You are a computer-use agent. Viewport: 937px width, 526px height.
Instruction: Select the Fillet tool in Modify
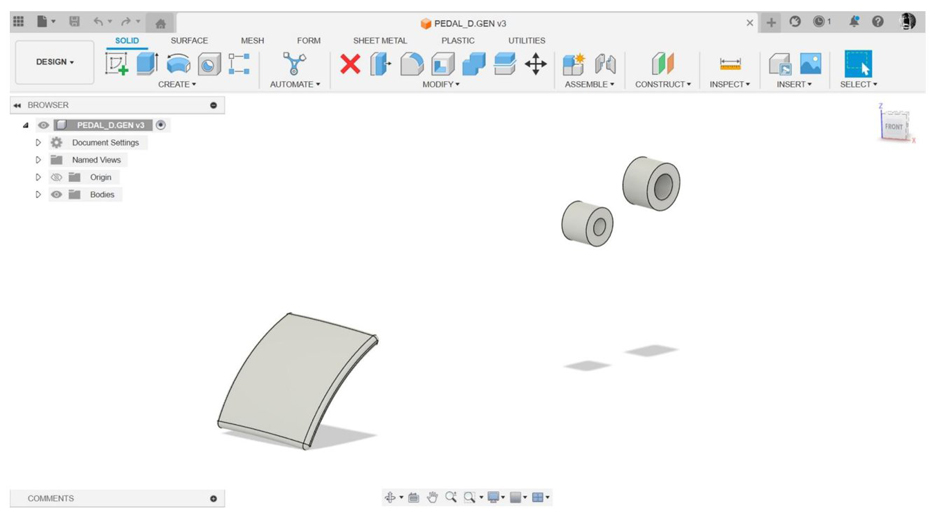pyautogui.click(x=412, y=64)
